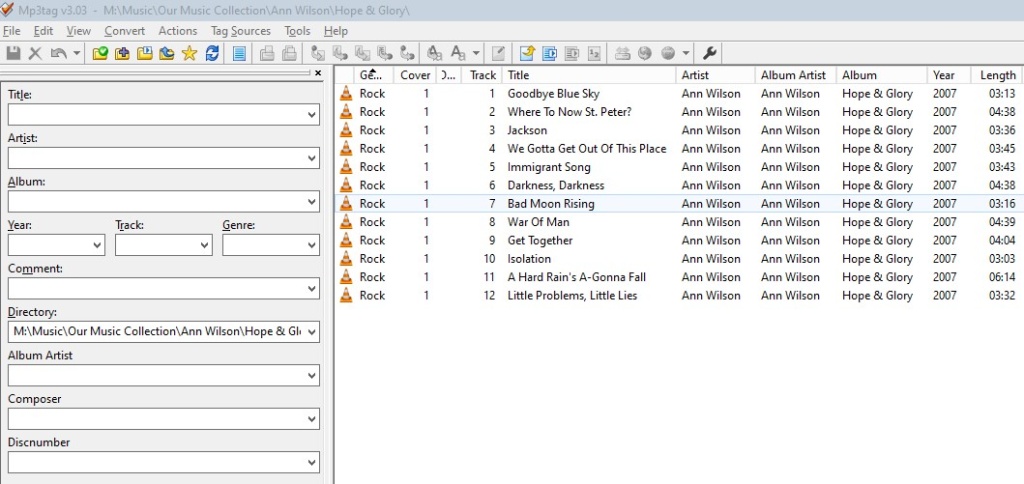Open the Tag Sources menu
This screenshot has height=484, width=1024.
[x=240, y=31]
